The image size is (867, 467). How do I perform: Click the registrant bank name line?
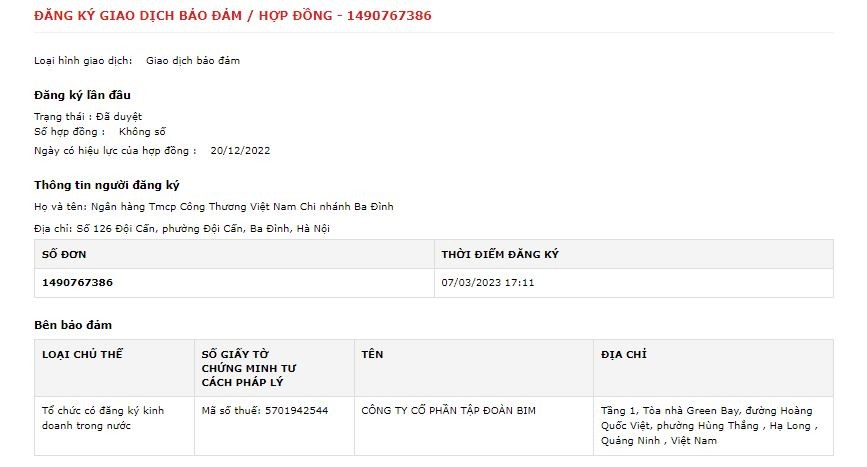point(214,207)
